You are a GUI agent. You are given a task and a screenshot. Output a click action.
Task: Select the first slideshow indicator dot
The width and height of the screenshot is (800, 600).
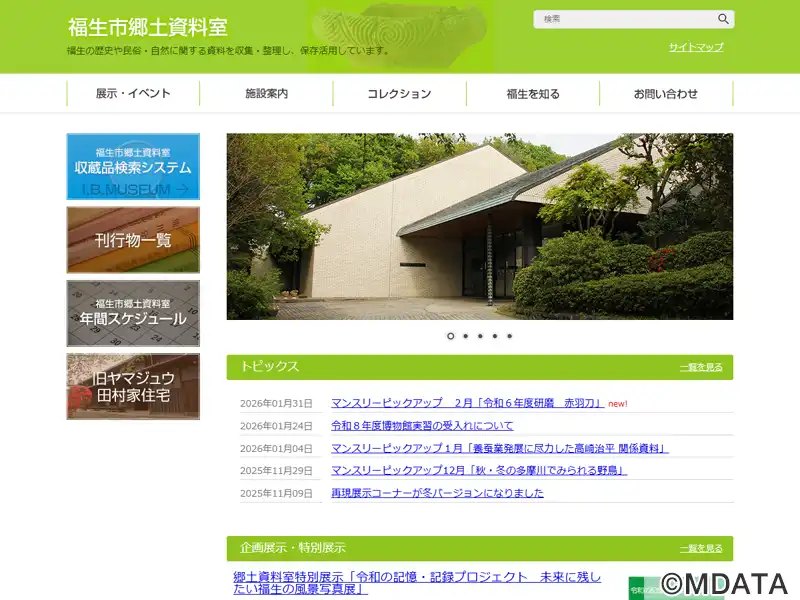click(451, 336)
